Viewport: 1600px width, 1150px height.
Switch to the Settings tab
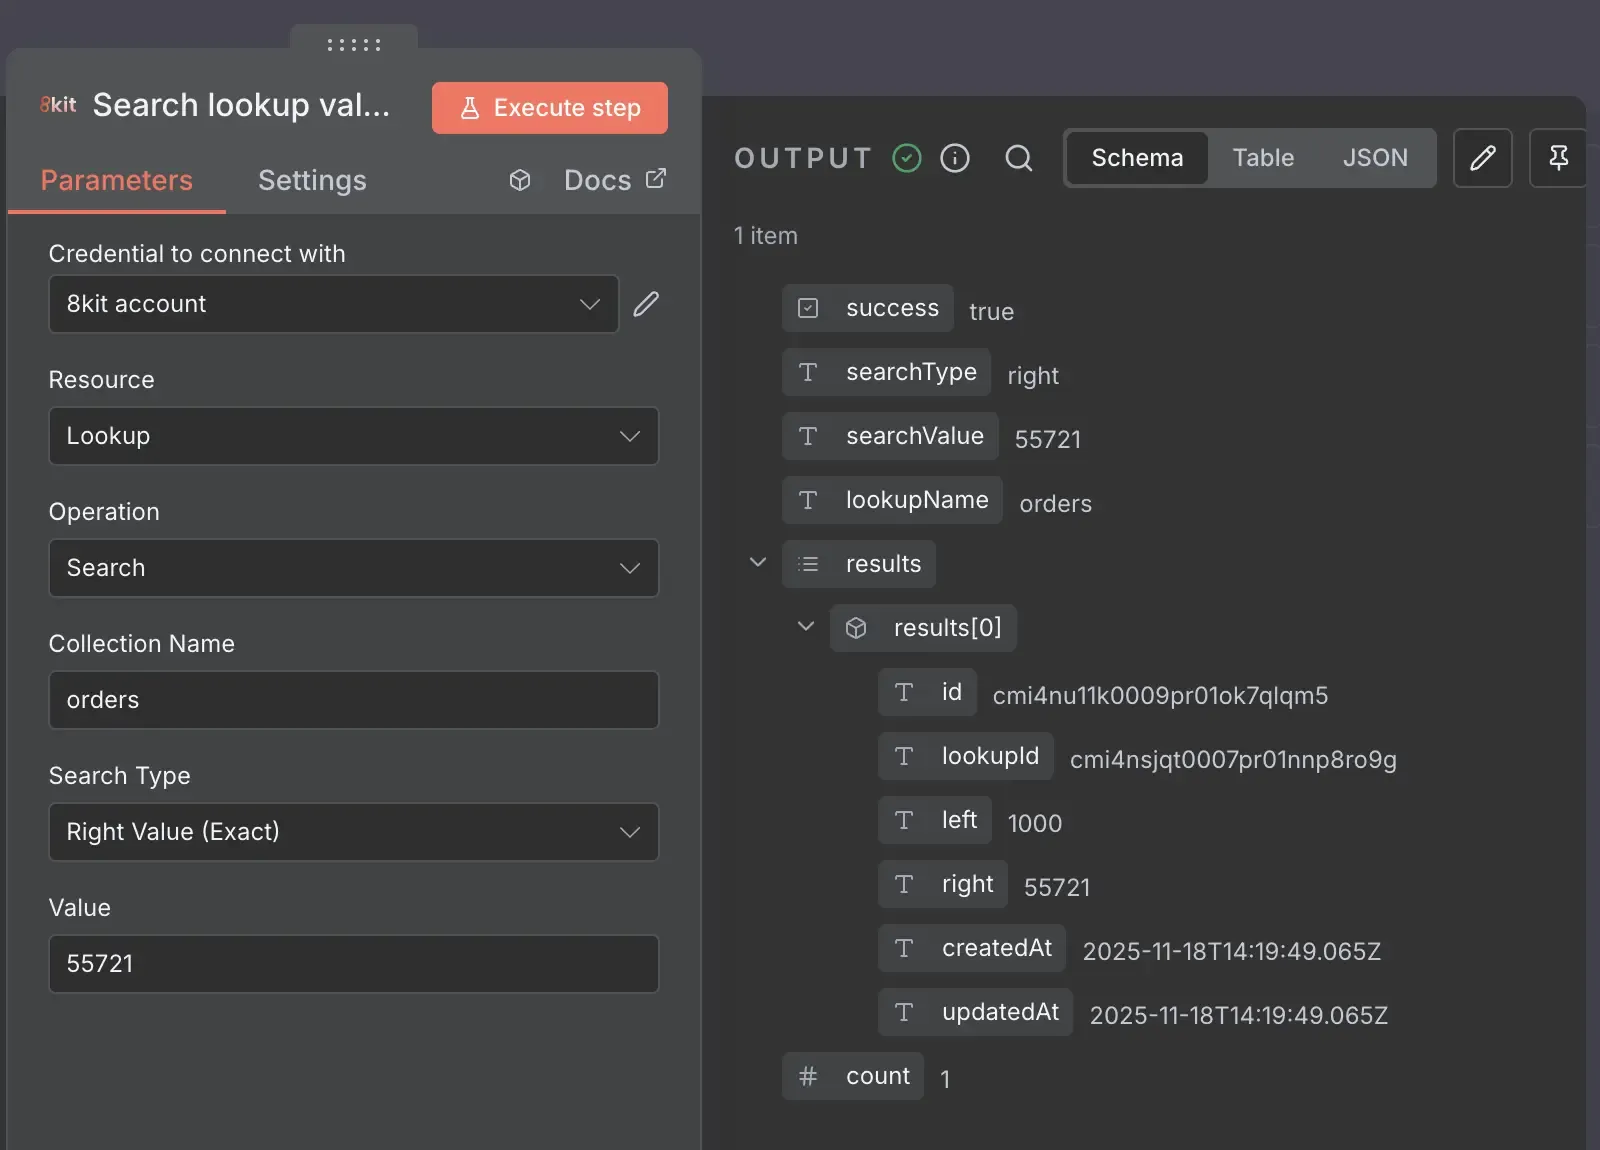(312, 180)
